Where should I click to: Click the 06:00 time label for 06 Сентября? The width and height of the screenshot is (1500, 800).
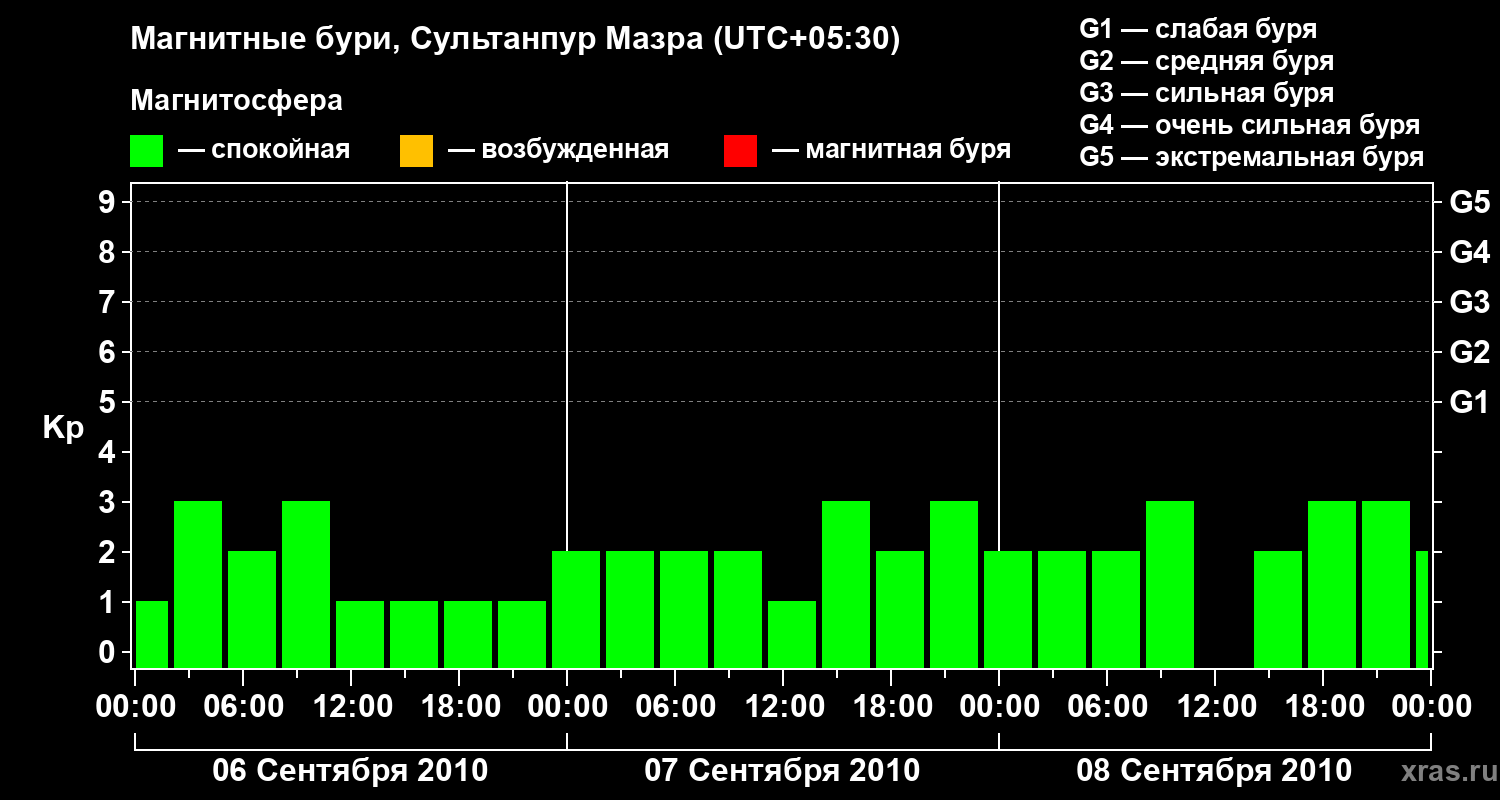(243, 706)
